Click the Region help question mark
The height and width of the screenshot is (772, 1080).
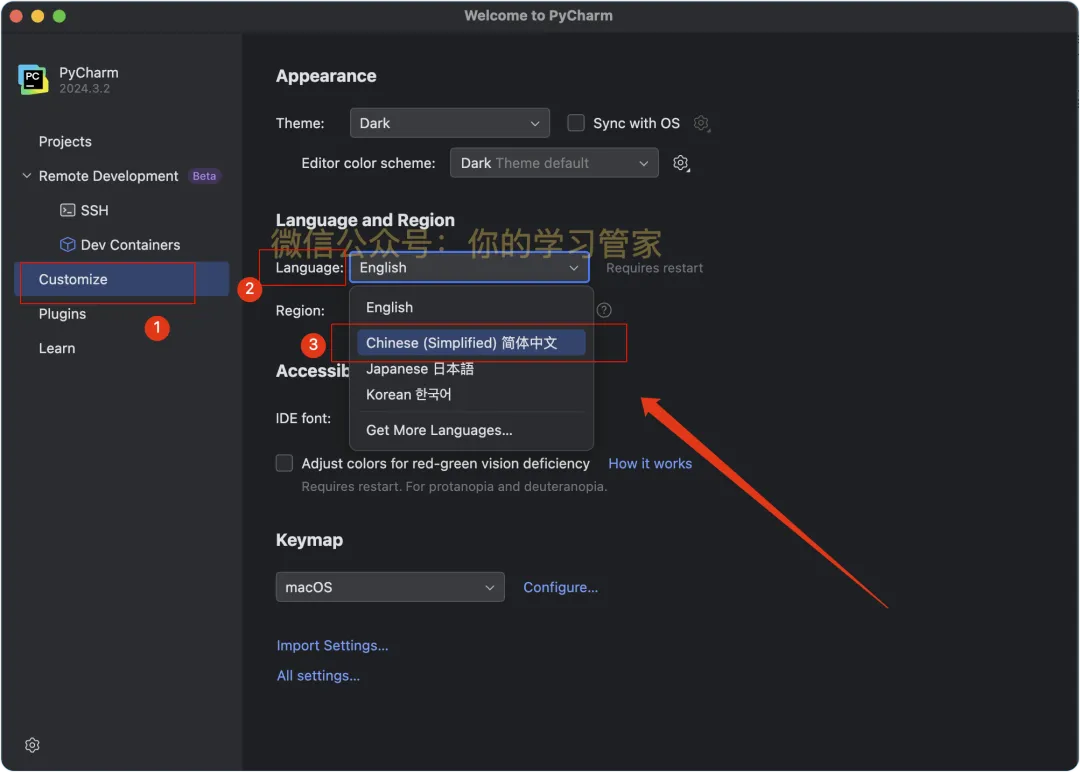[604, 310]
